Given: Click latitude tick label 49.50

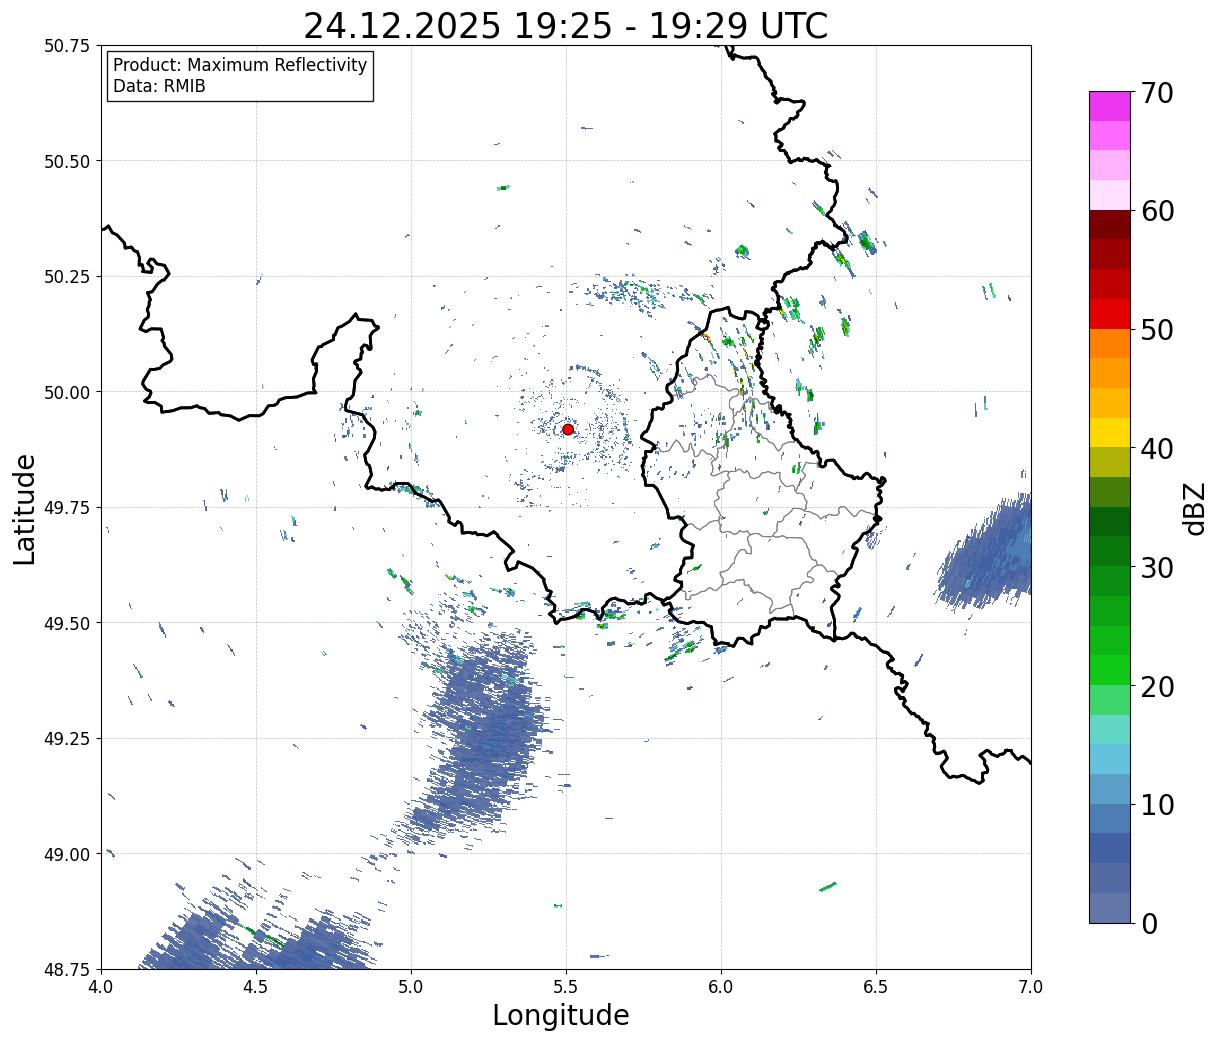Looking at the screenshot, I should point(67,623).
